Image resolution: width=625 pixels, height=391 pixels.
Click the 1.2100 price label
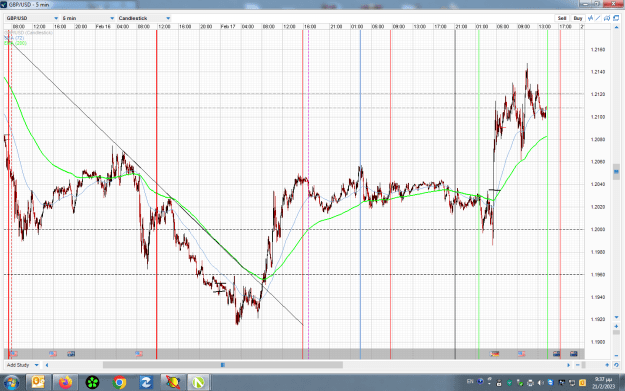pos(597,117)
